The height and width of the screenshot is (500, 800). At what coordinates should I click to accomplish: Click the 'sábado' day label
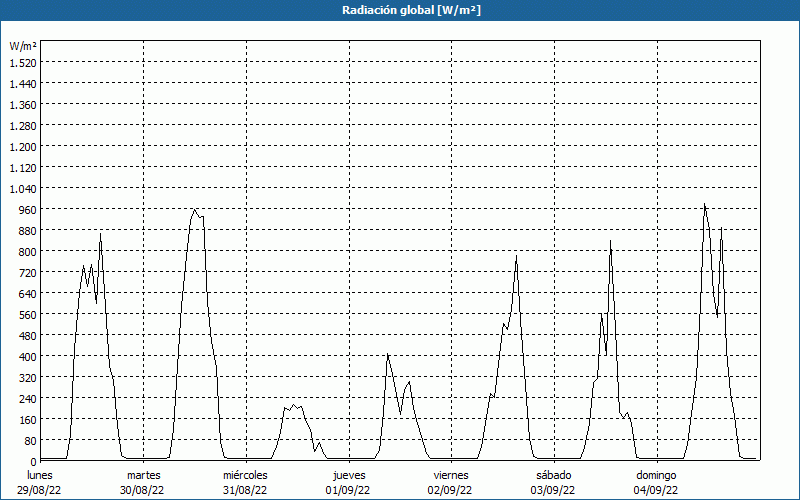[x=554, y=475]
